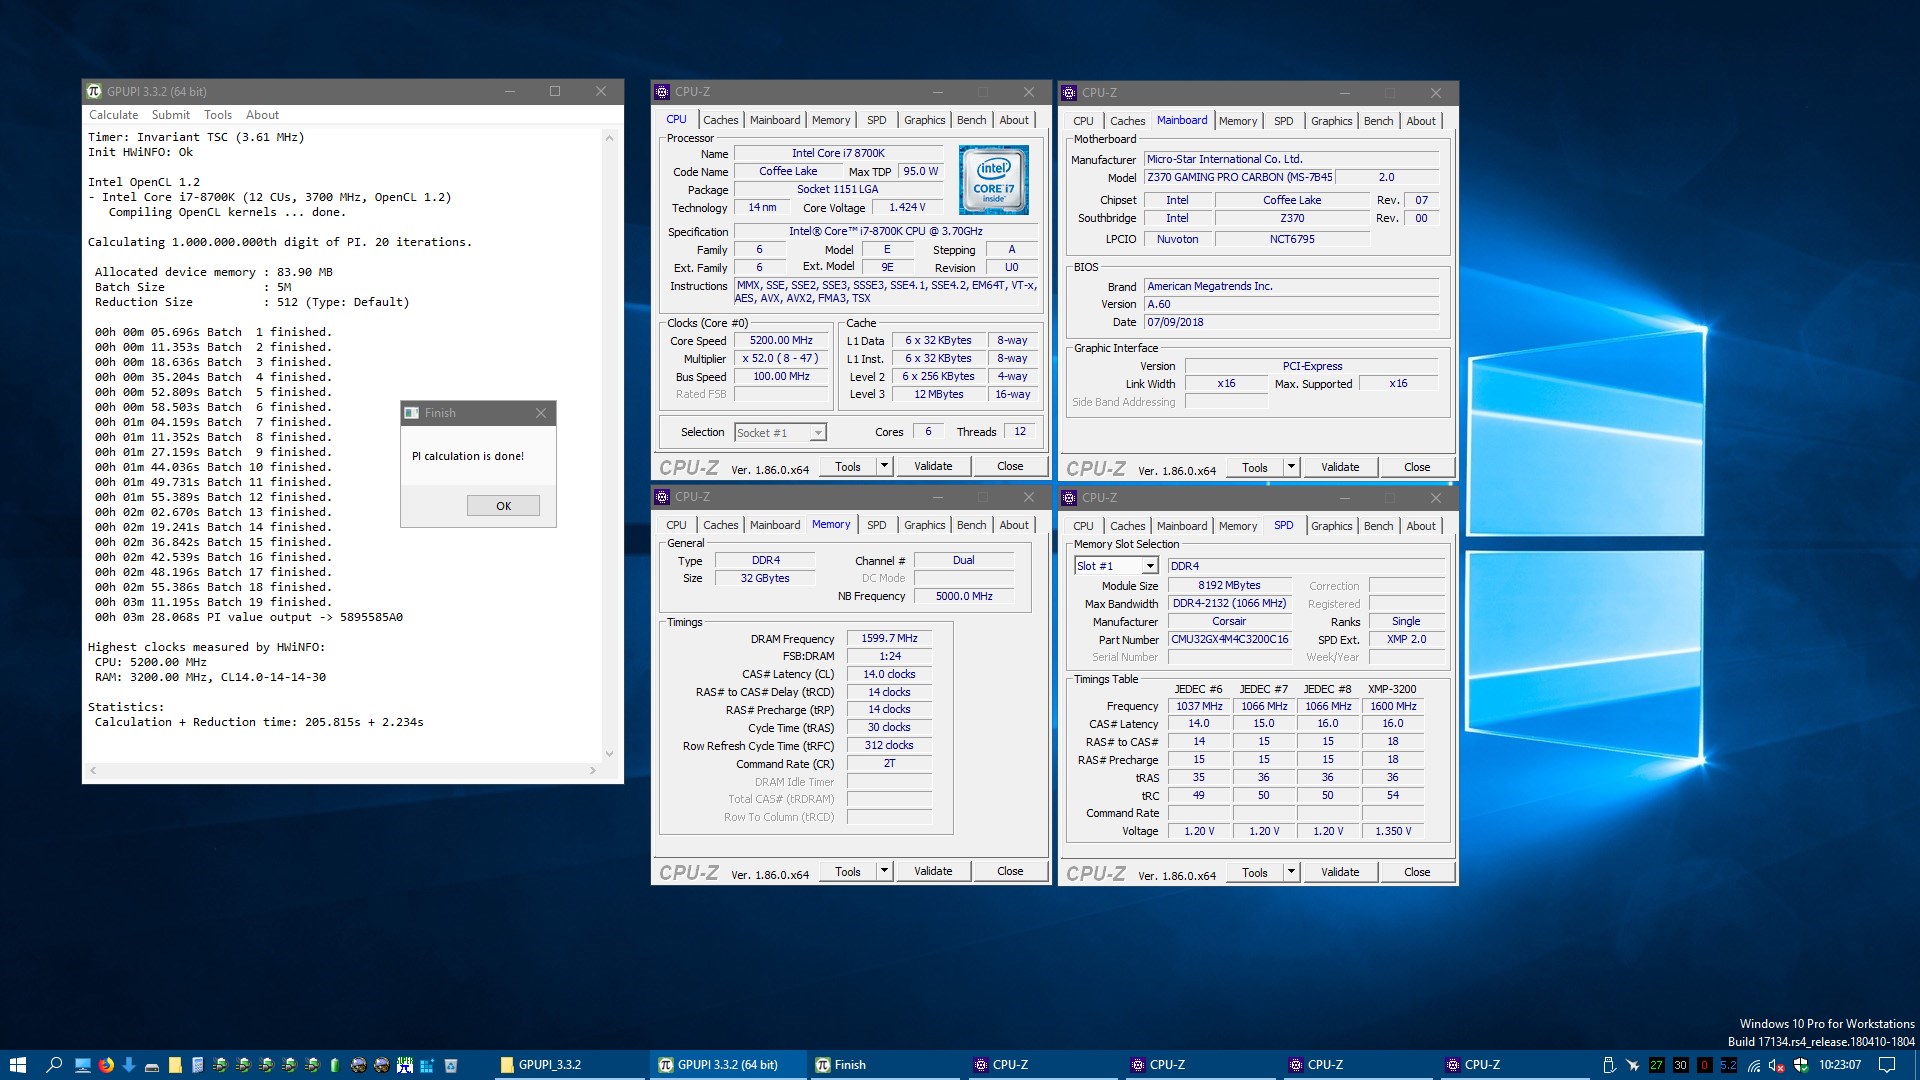Click Z370 GAMING PRO CARBON model field

click(1240, 177)
